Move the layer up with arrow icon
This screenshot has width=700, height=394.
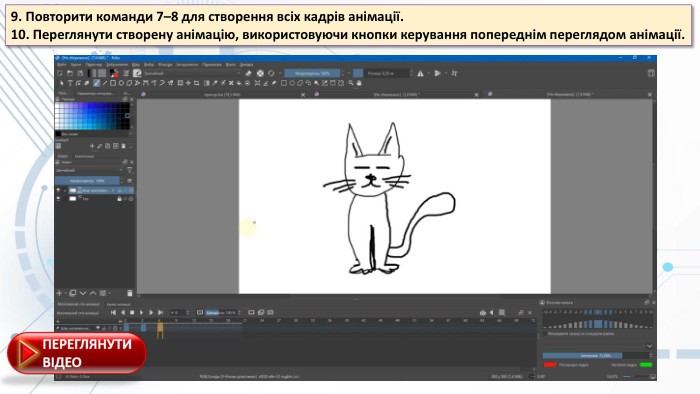93,293
